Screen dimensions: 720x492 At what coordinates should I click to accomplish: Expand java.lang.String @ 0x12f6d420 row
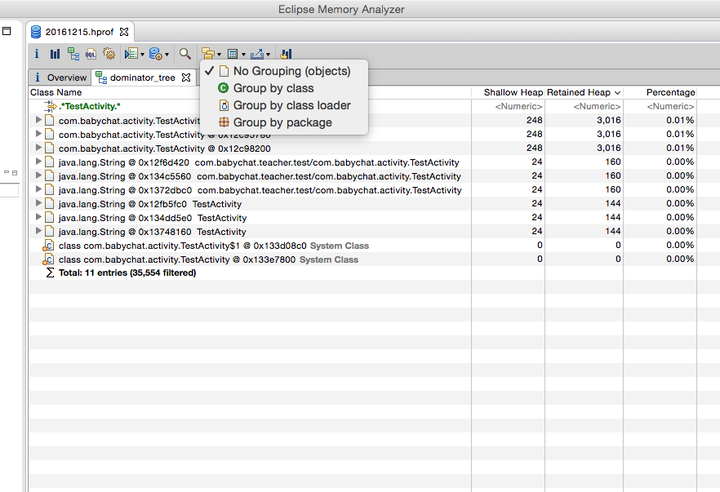click(39, 162)
